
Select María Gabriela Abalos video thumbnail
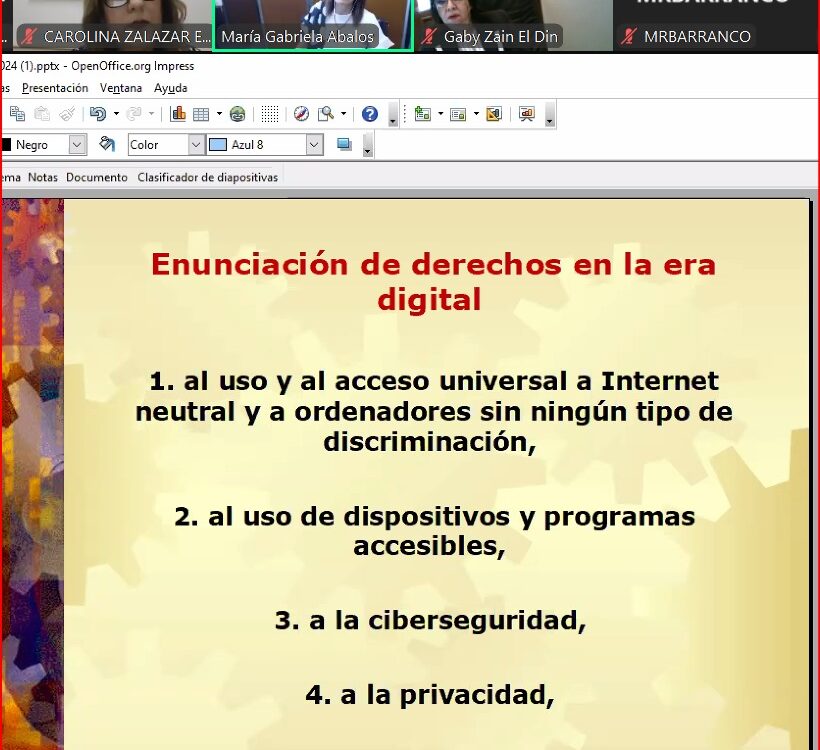tap(312, 24)
